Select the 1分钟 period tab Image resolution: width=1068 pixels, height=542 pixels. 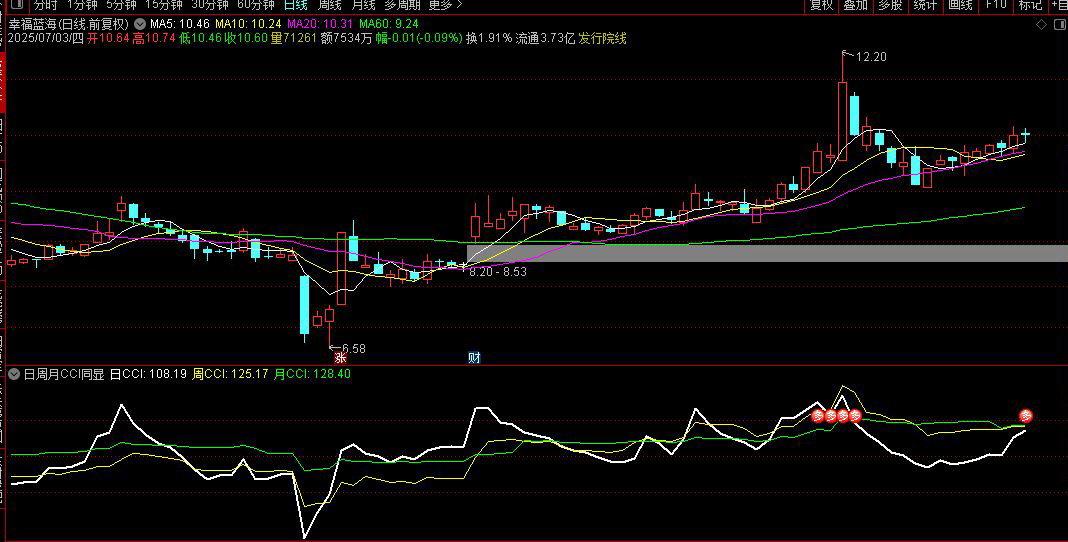(82, 5)
